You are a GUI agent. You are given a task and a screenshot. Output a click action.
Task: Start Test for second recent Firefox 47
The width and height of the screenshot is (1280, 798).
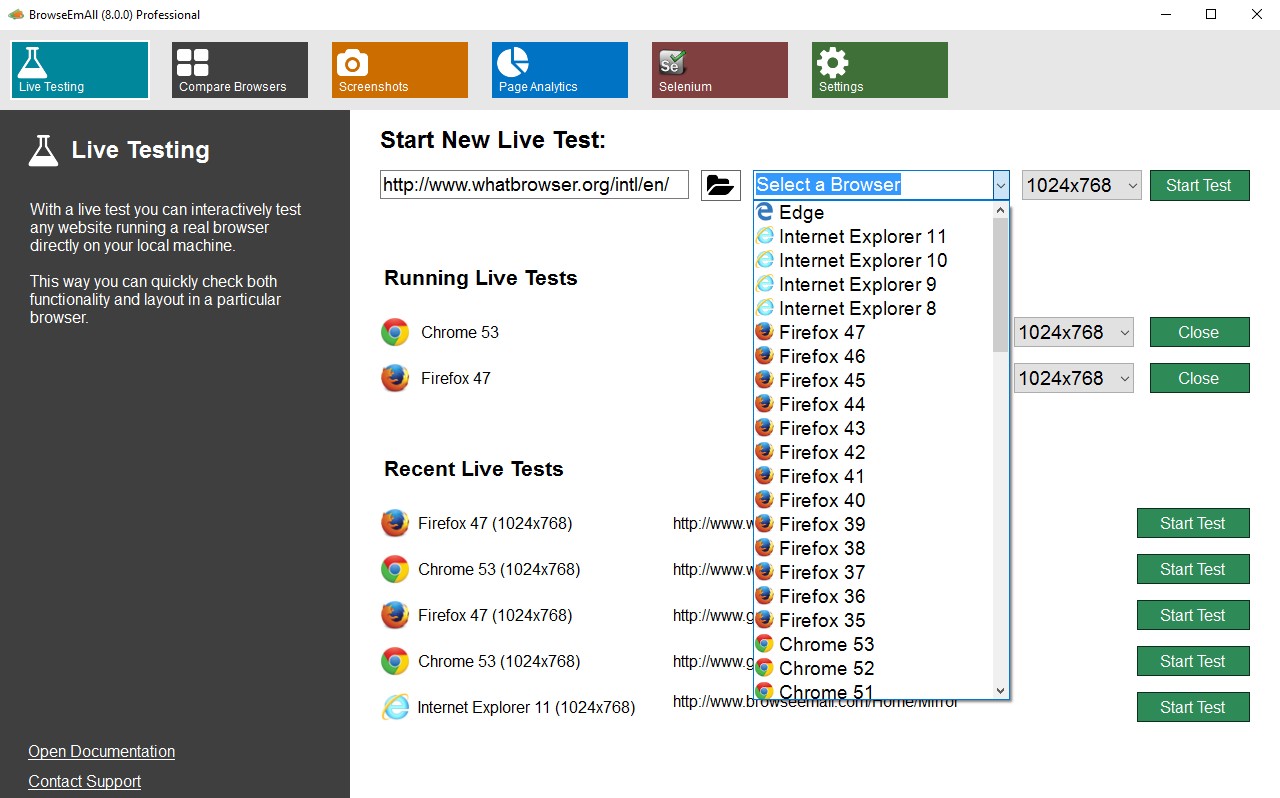click(x=1193, y=615)
